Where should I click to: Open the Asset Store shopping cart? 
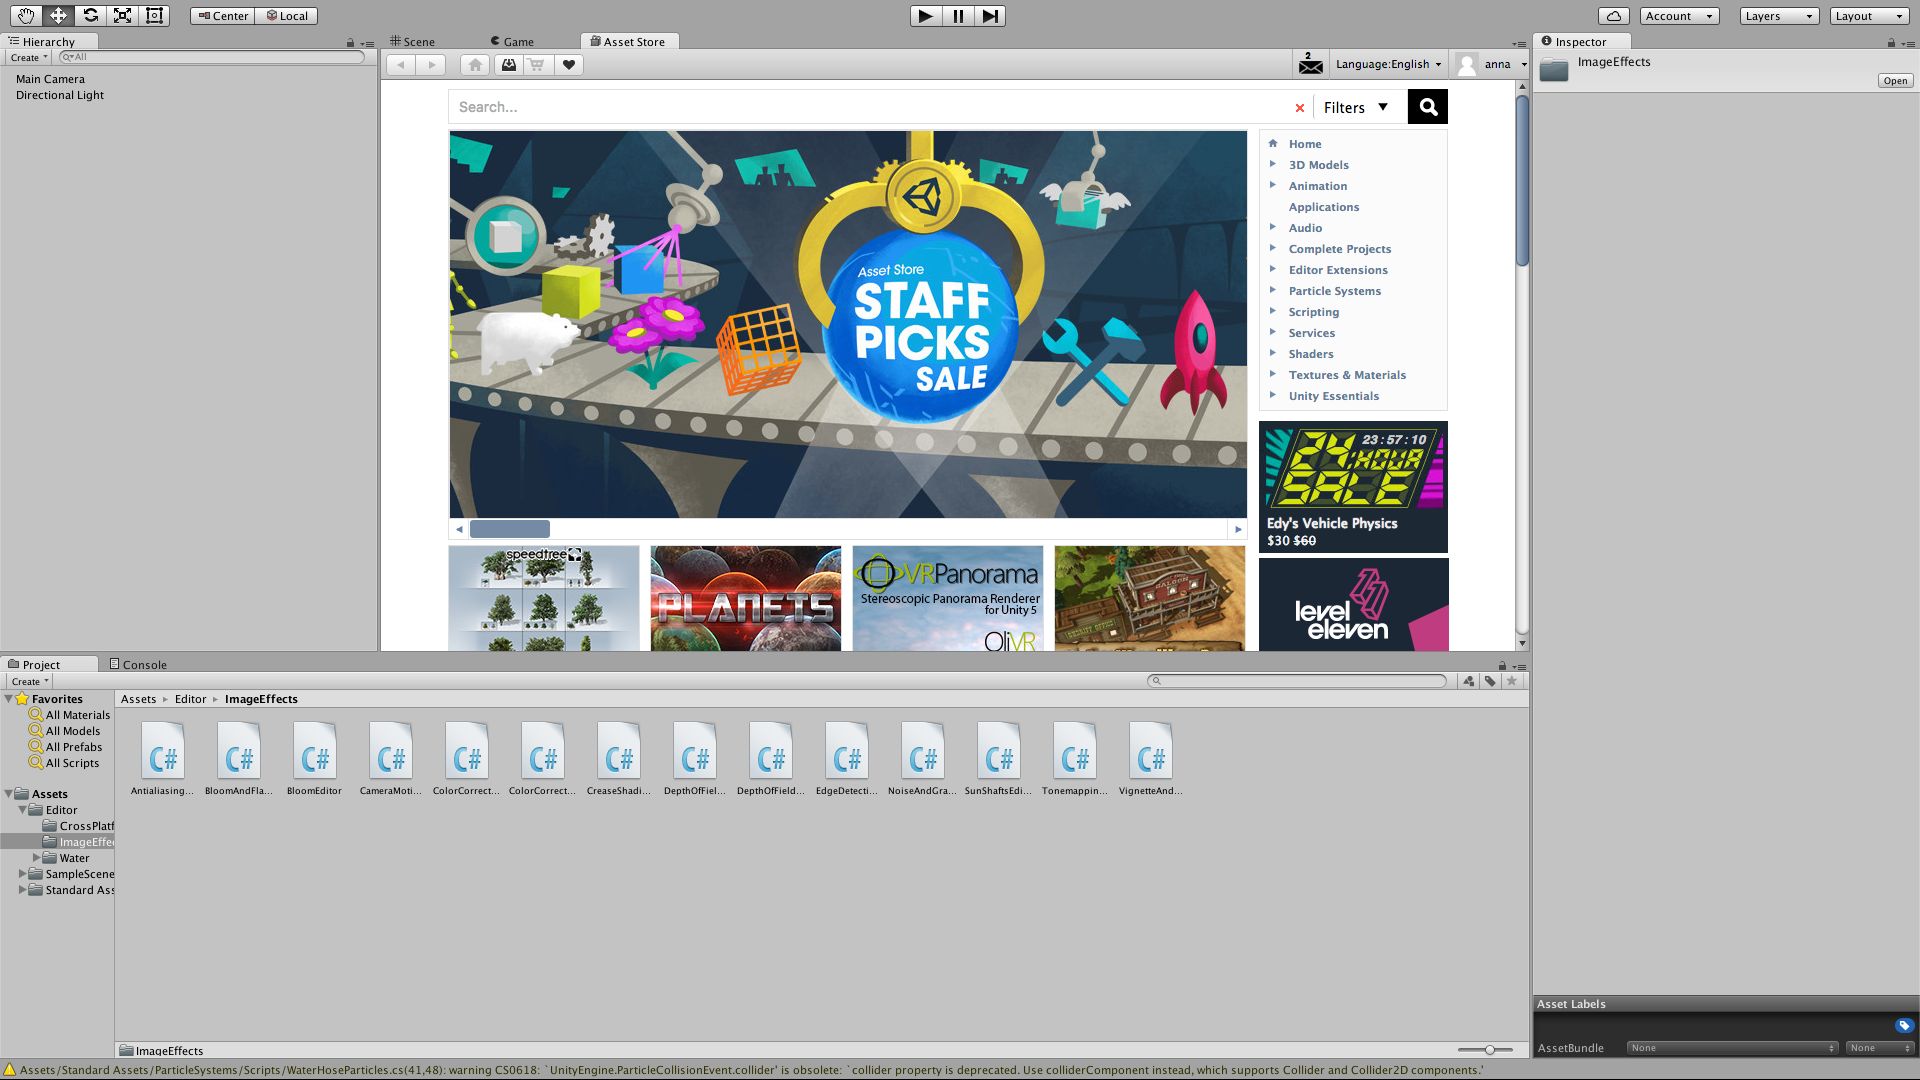point(537,65)
